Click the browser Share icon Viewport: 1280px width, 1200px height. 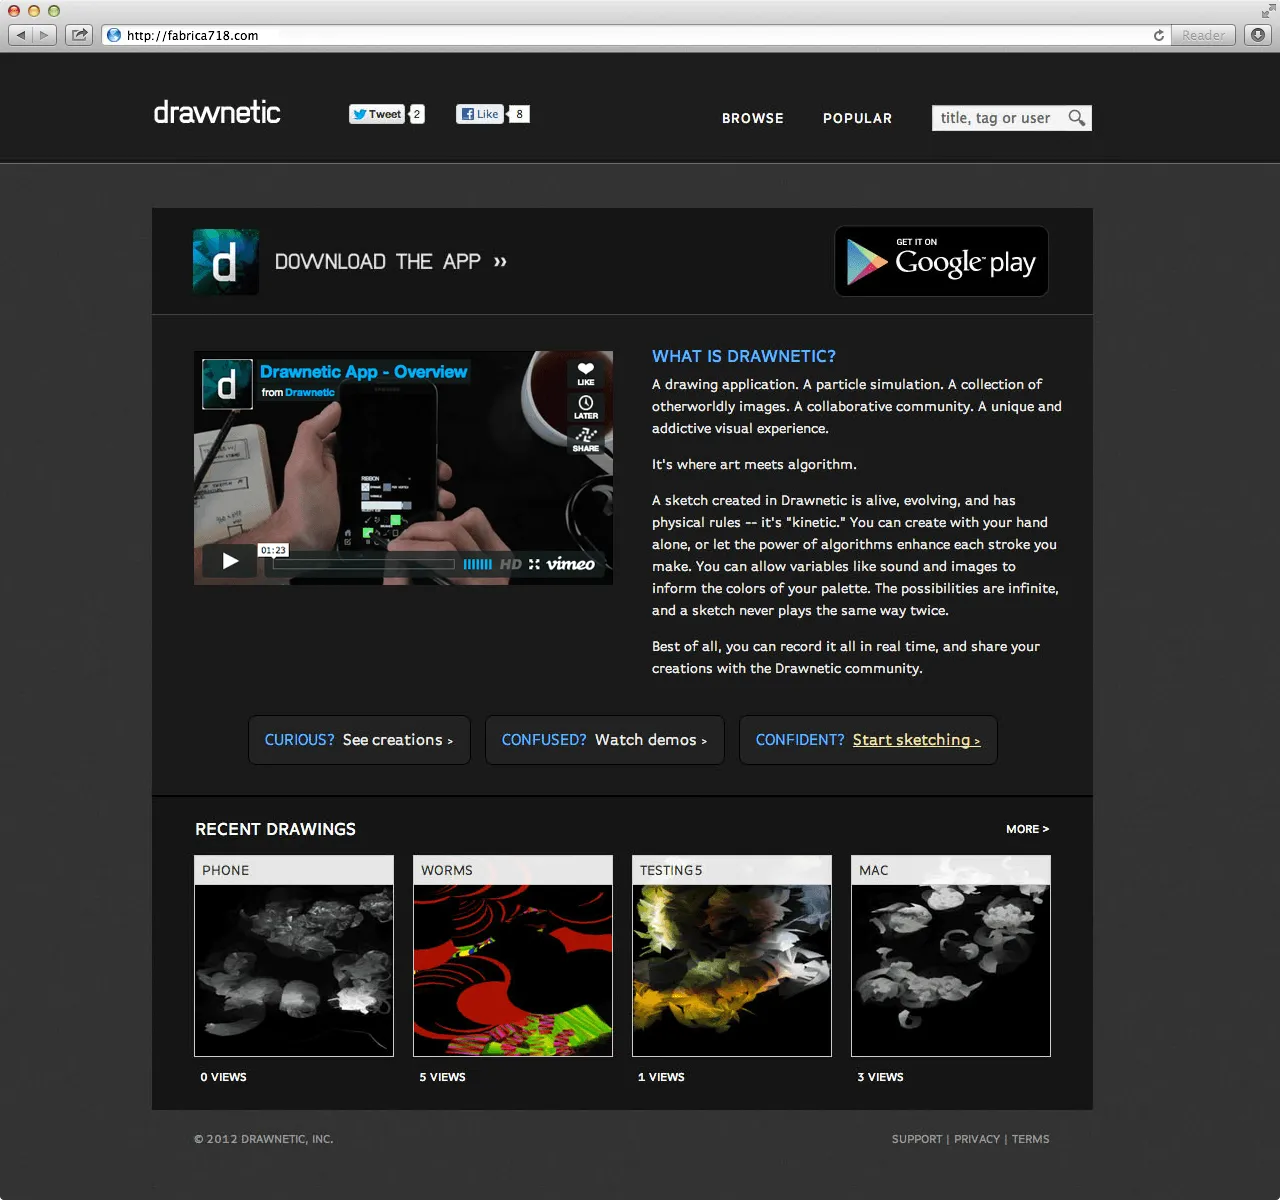tap(79, 35)
